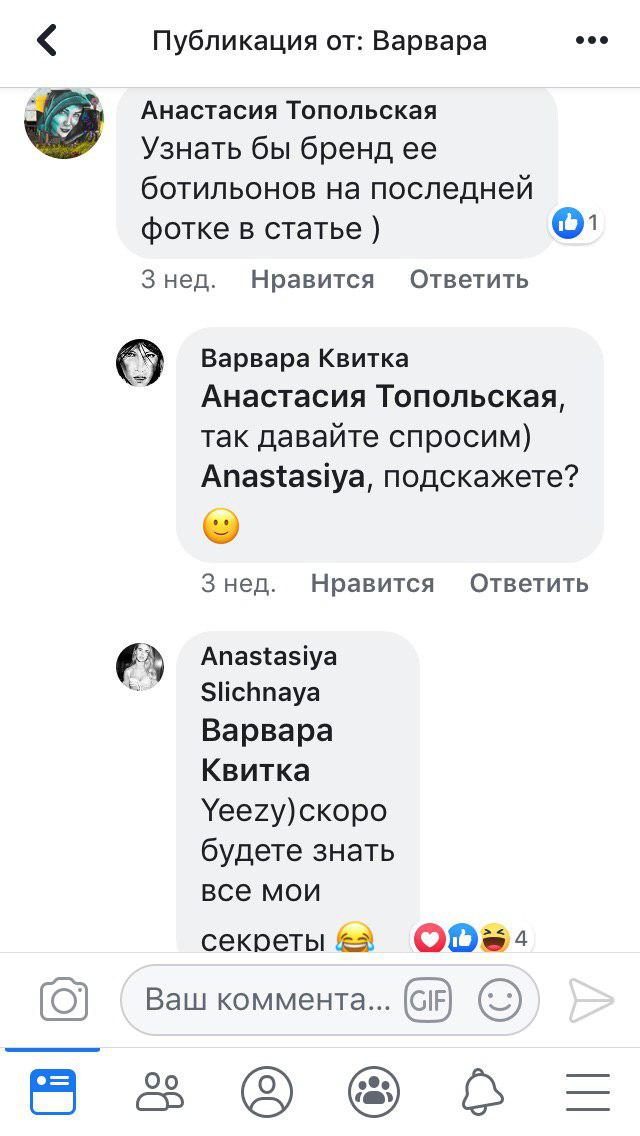Tap the camera icon to attach a photo
Screen dimensions: 640x1136
(x=64, y=1000)
